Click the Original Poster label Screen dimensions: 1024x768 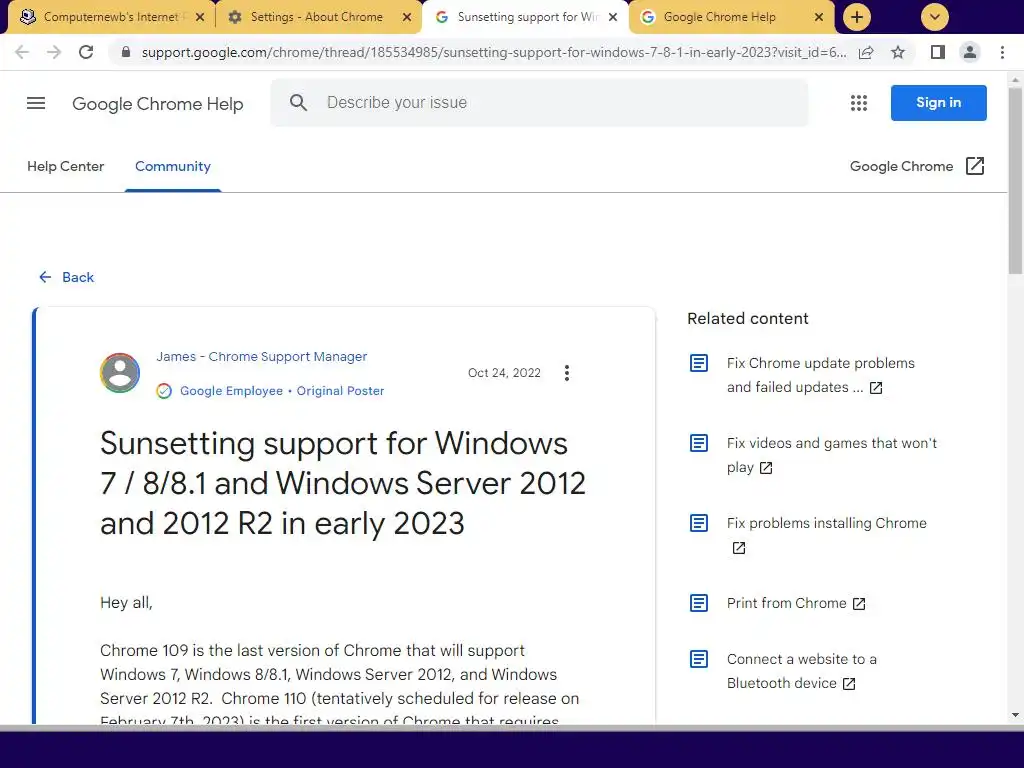[x=340, y=391]
